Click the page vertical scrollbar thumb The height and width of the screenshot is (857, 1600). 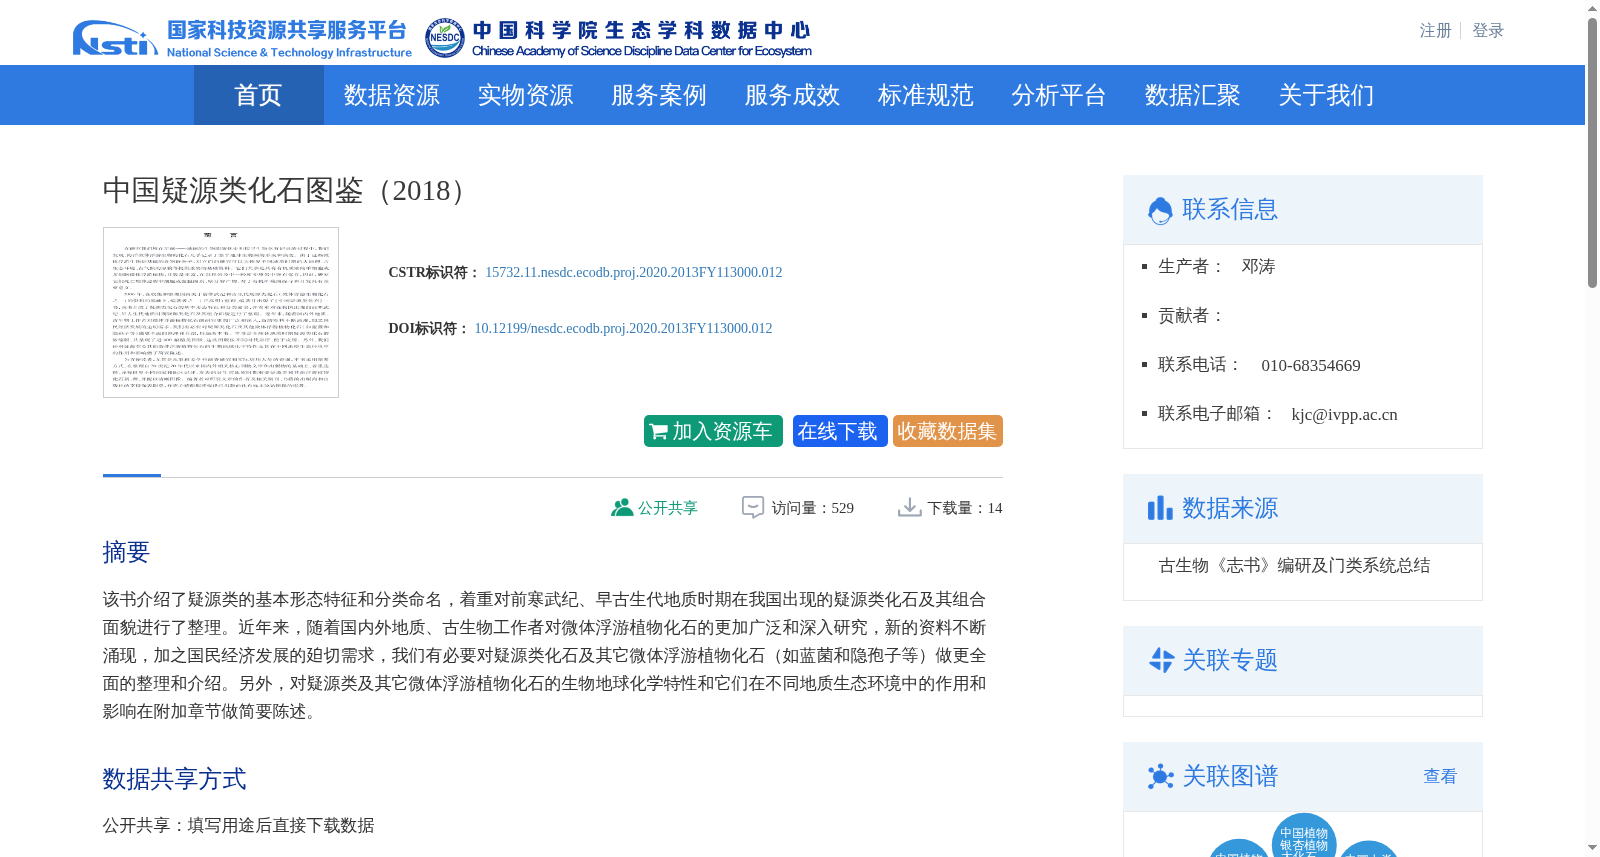point(1592,153)
